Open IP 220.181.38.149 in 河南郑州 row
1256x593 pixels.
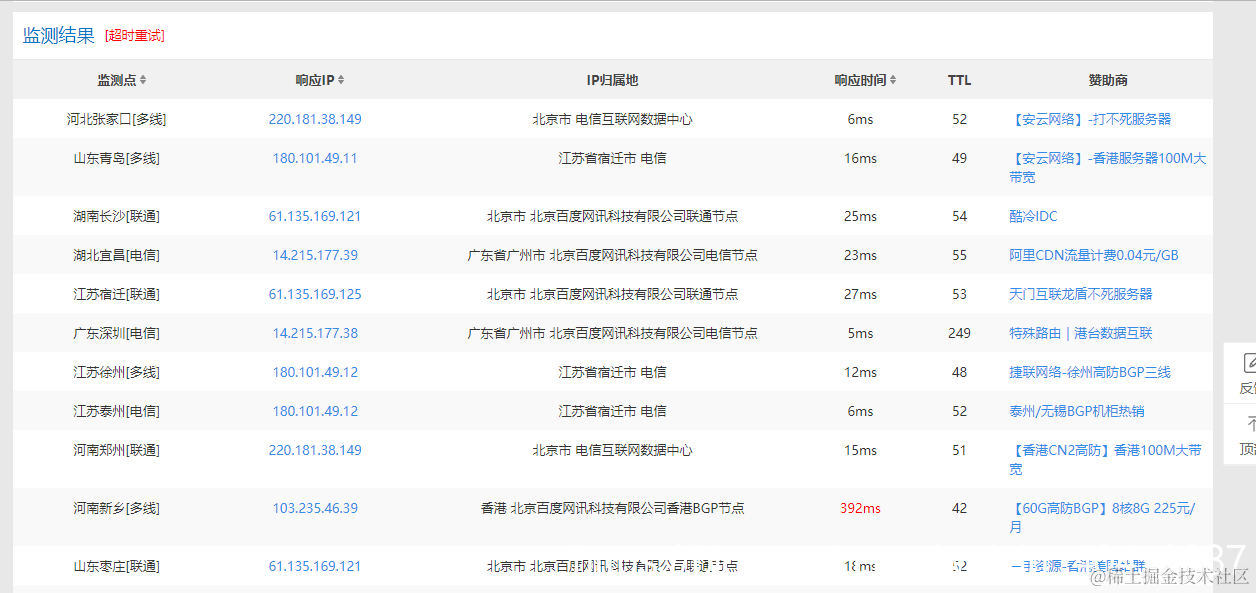tap(315, 450)
